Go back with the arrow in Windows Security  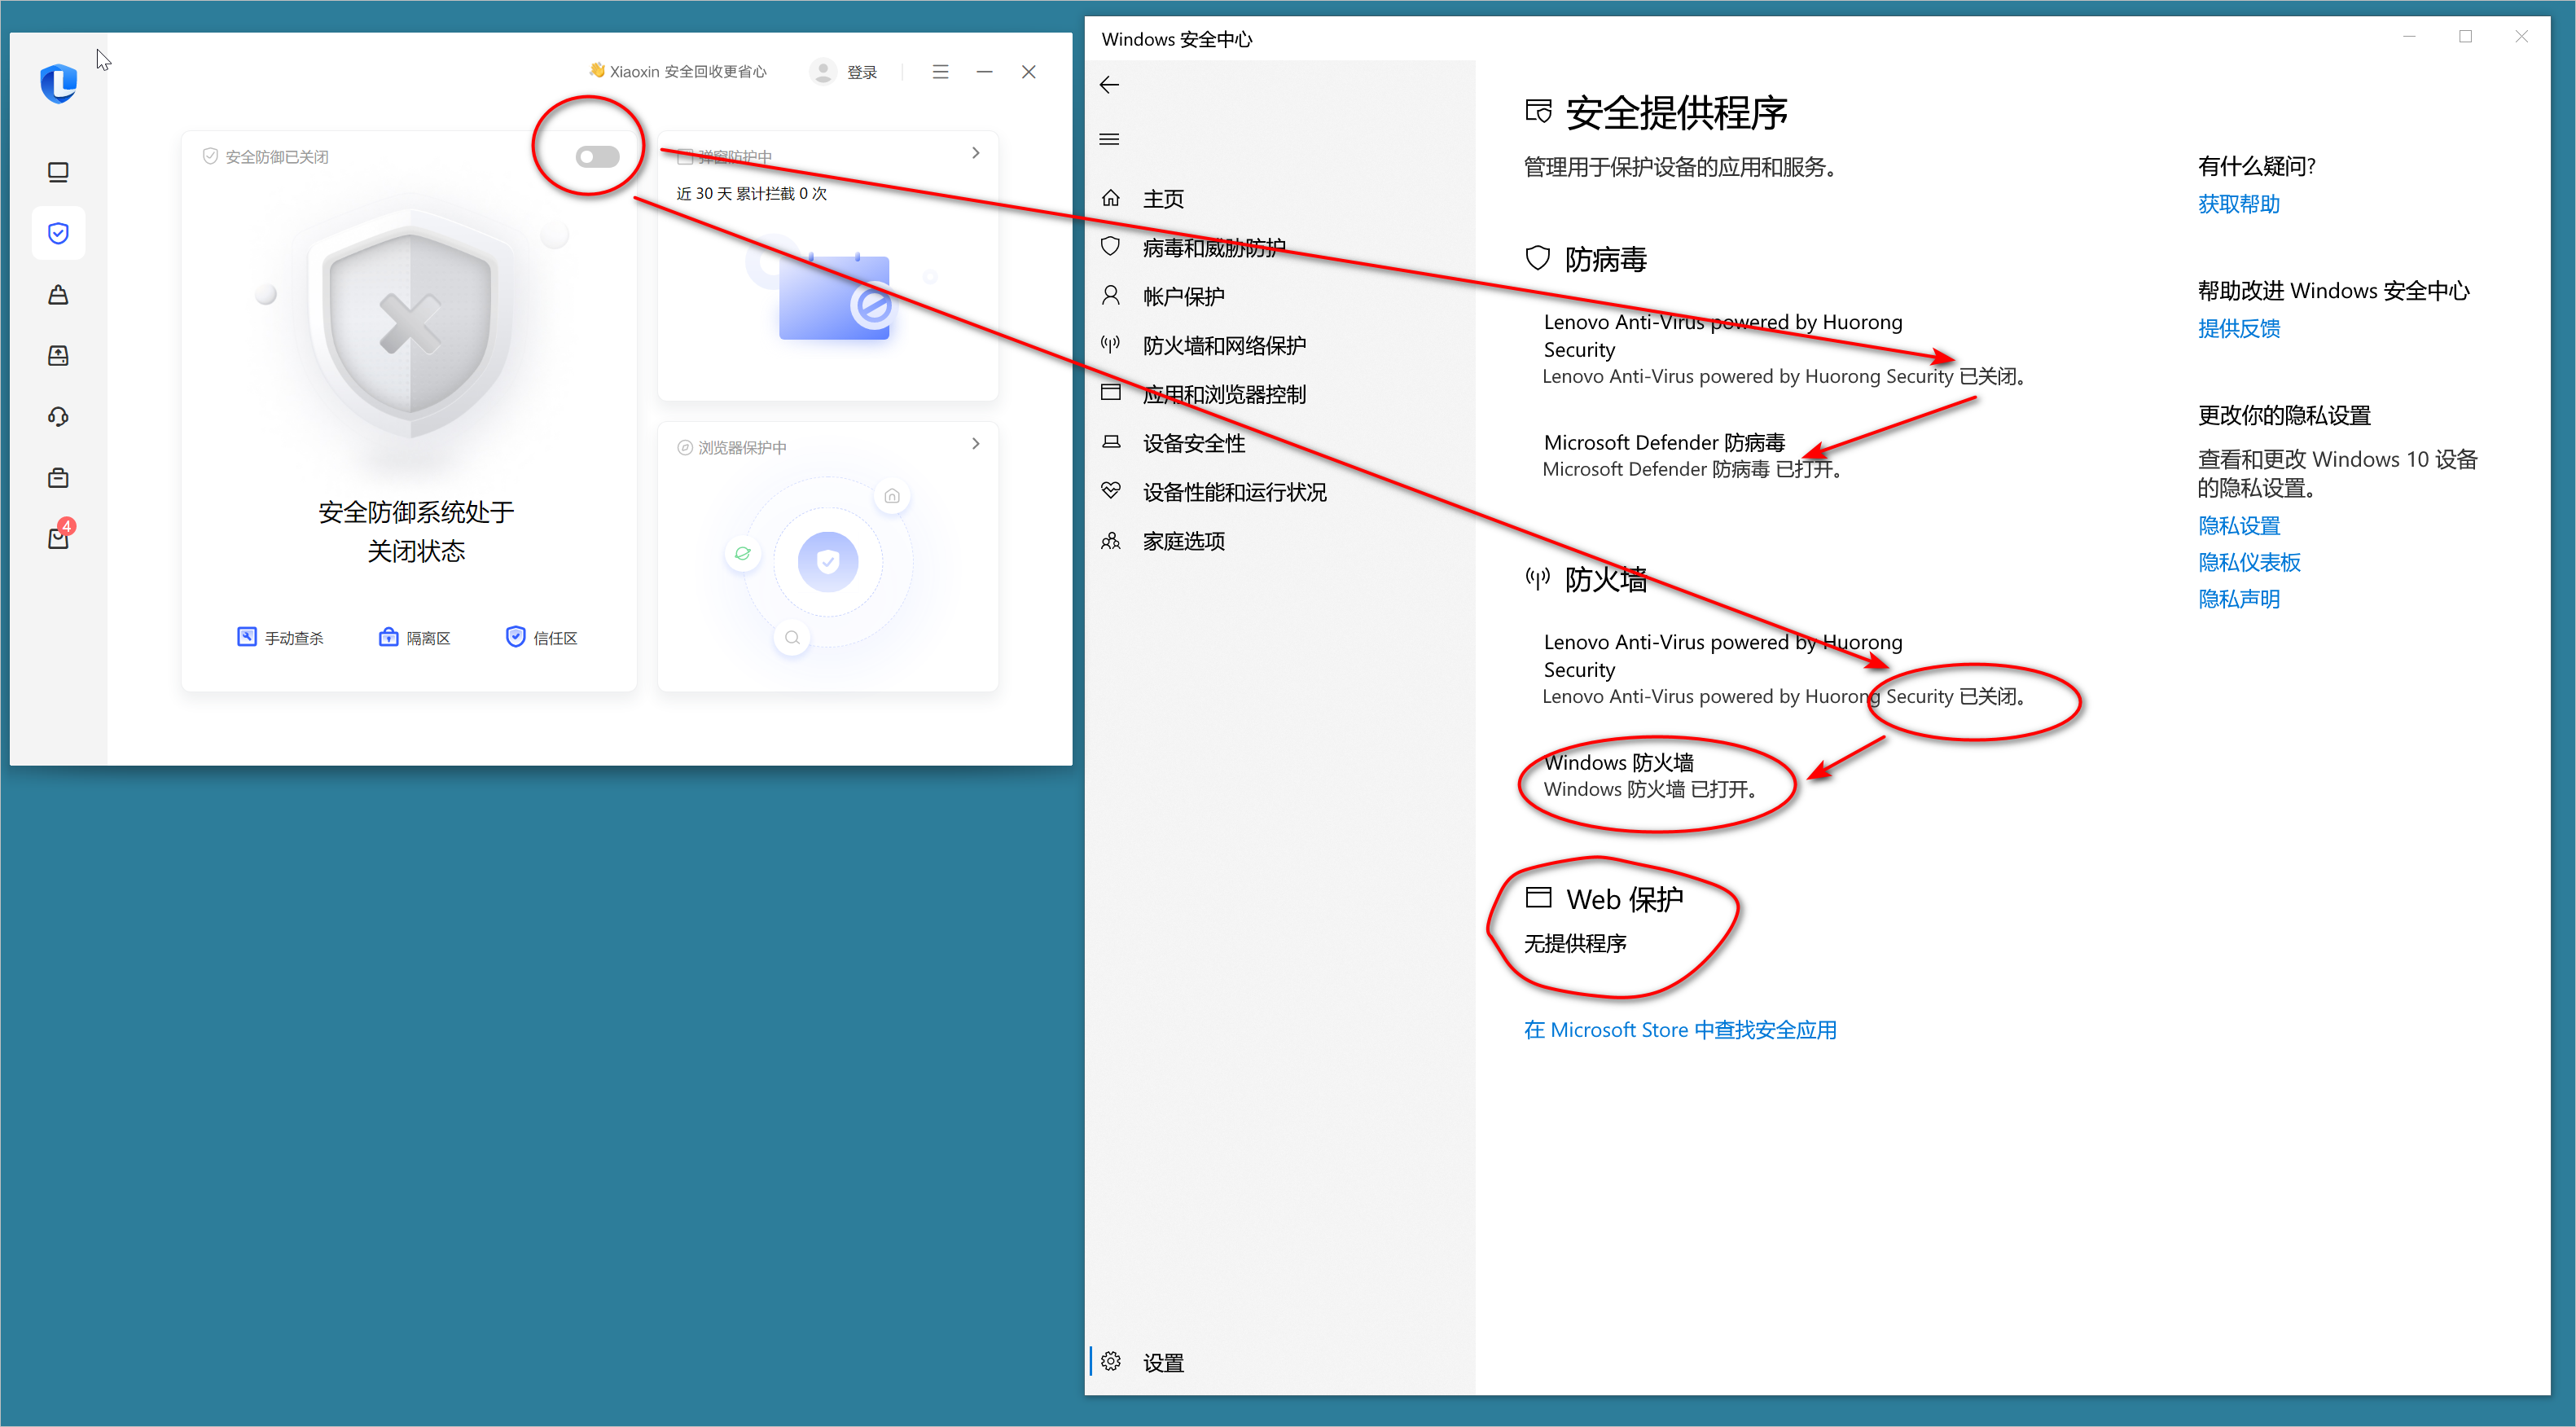click(1109, 85)
